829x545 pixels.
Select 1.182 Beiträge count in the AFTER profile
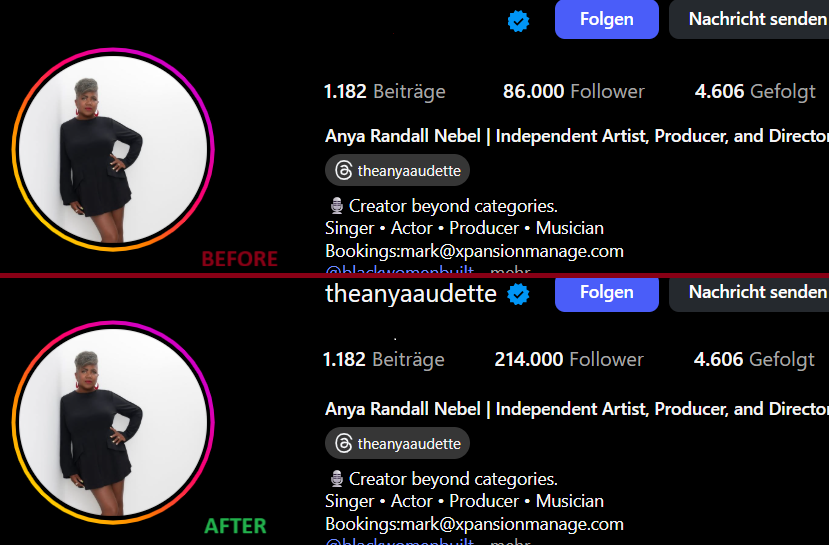pos(384,359)
